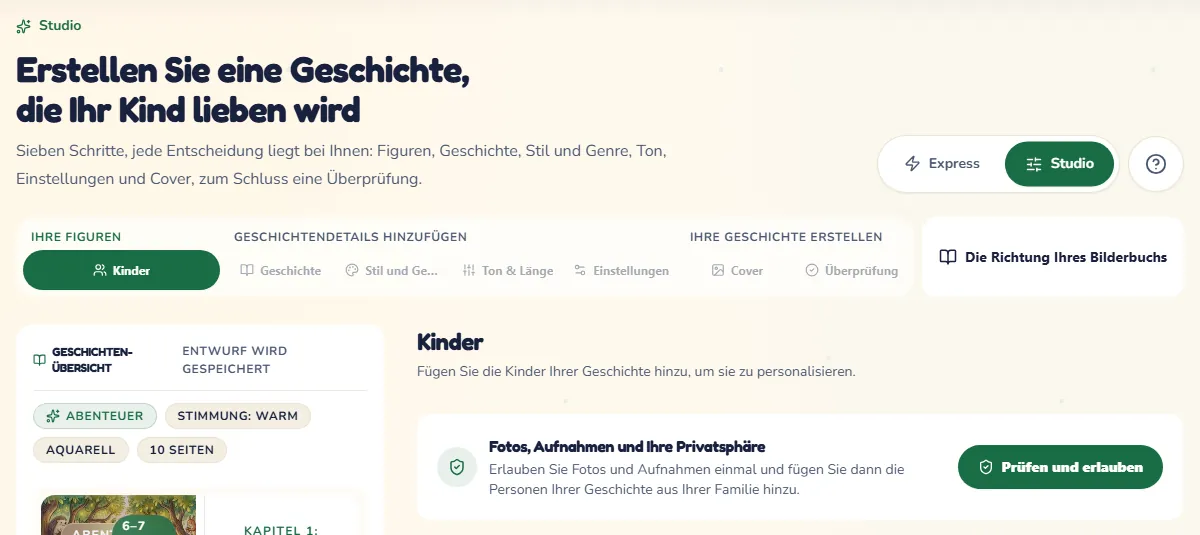The image size is (1200, 535).
Task: Click the Kapitel 1 heading
Action: tap(281, 531)
